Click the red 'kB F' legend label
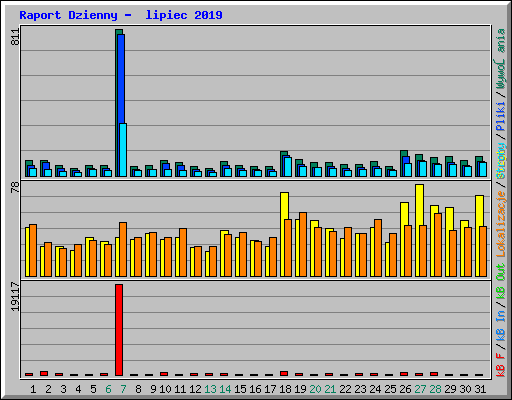The image size is (512, 400). click(501, 365)
